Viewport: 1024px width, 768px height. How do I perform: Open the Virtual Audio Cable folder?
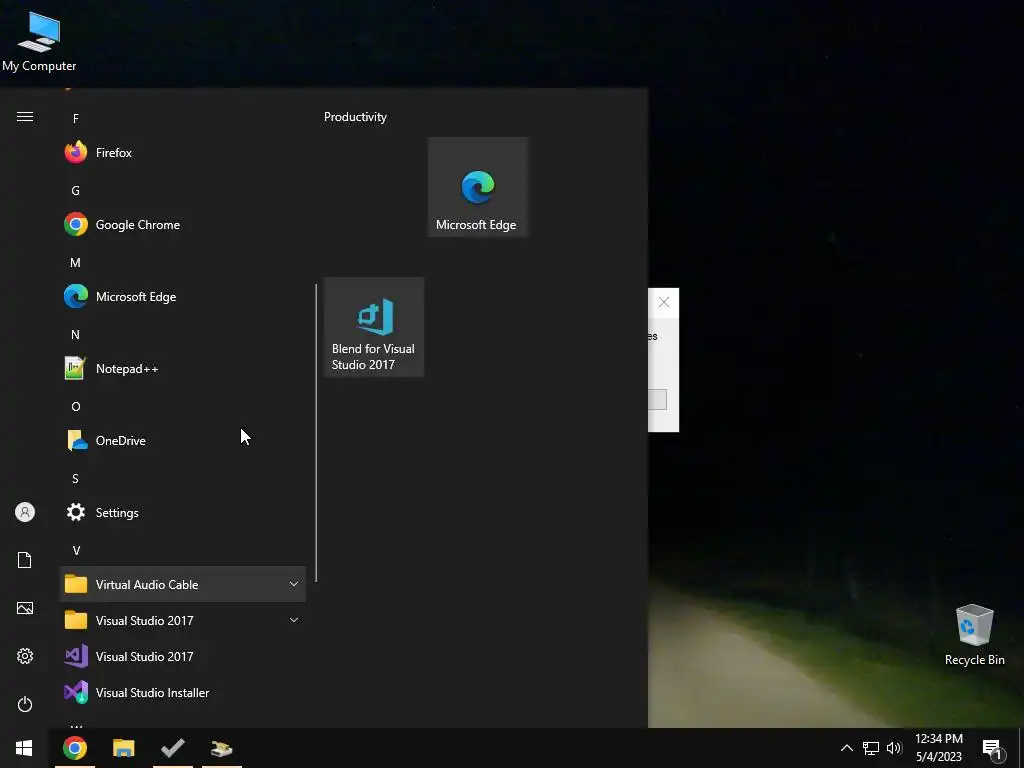pos(182,584)
